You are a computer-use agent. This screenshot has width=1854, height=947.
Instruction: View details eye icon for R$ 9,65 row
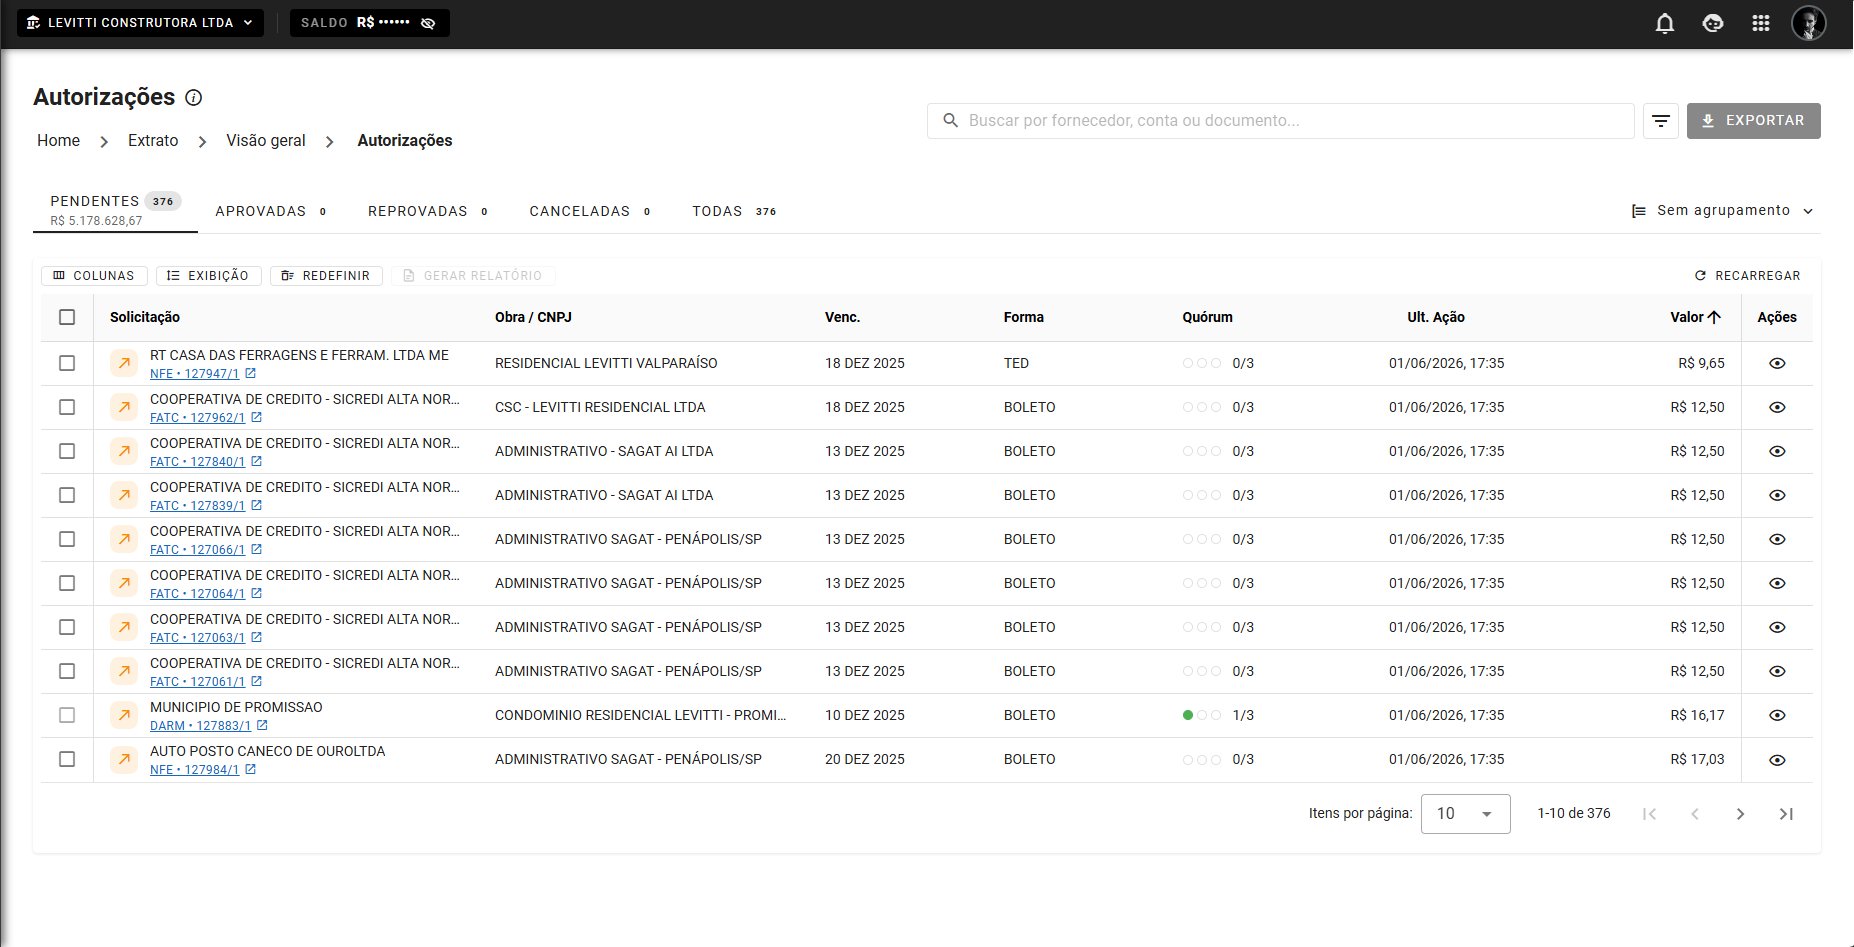tap(1777, 364)
